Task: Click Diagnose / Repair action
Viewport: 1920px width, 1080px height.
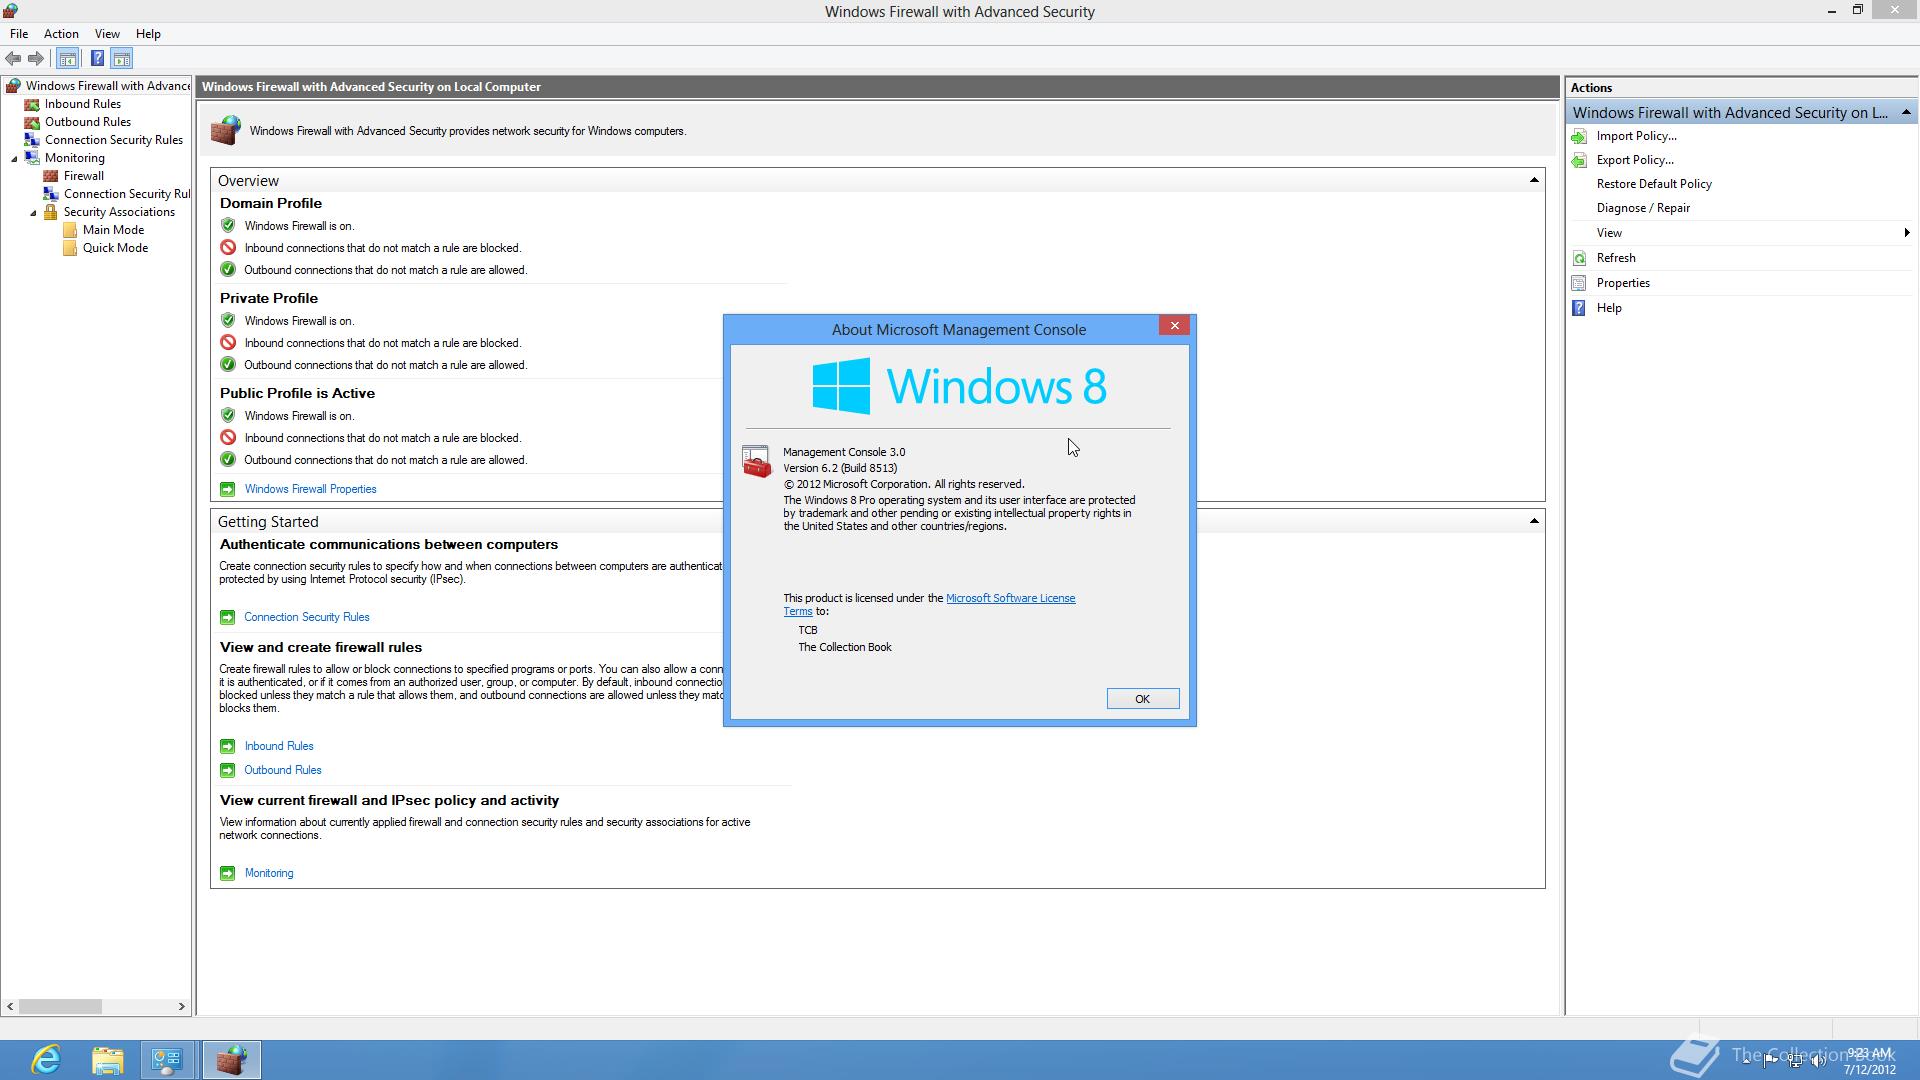Action: pyautogui.click(x=1643, y=208)
